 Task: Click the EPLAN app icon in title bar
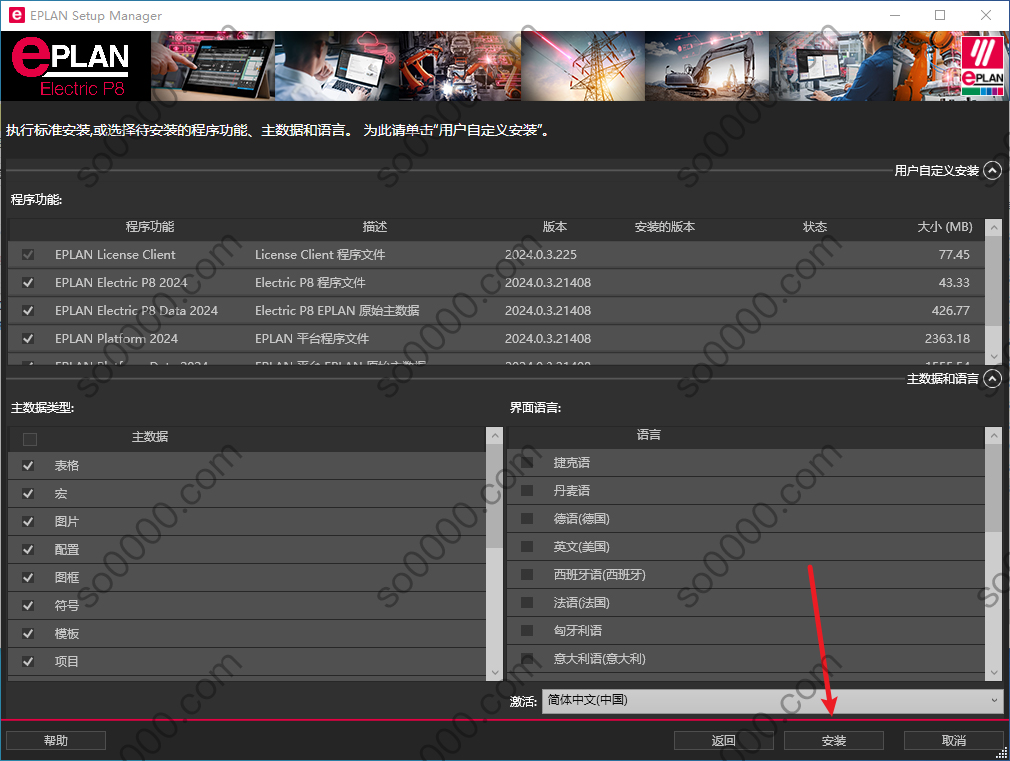16,15
